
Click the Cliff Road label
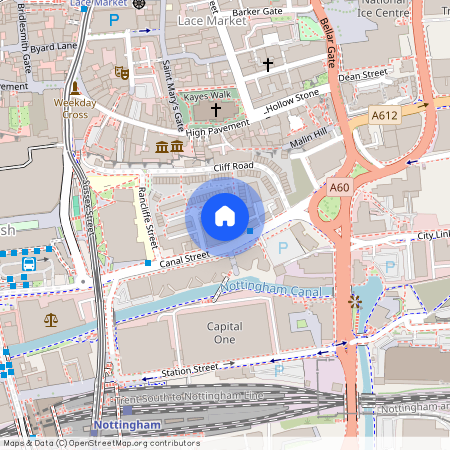(x=233, y=166)
